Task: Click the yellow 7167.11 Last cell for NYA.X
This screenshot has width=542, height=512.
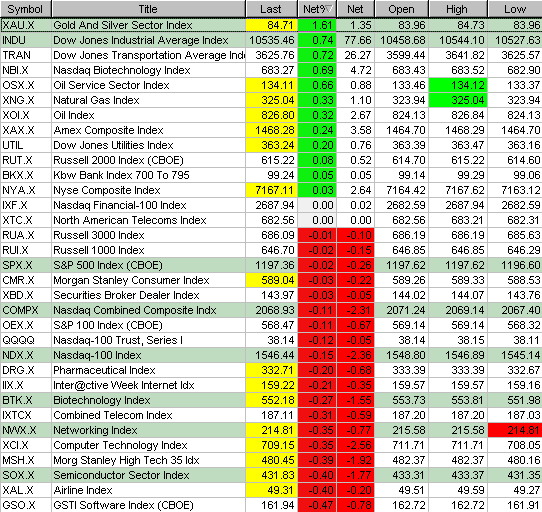Action: point(271,190)
